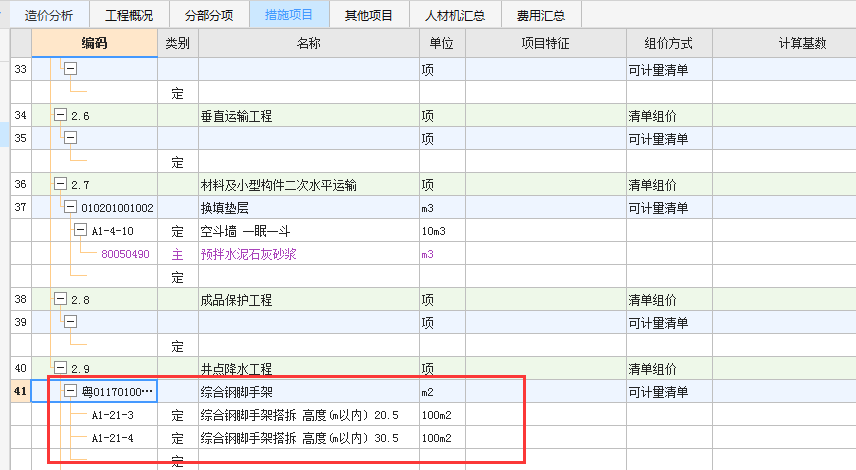Select the 100m2 unit for A1-21-4

click(x=442, y=438)
